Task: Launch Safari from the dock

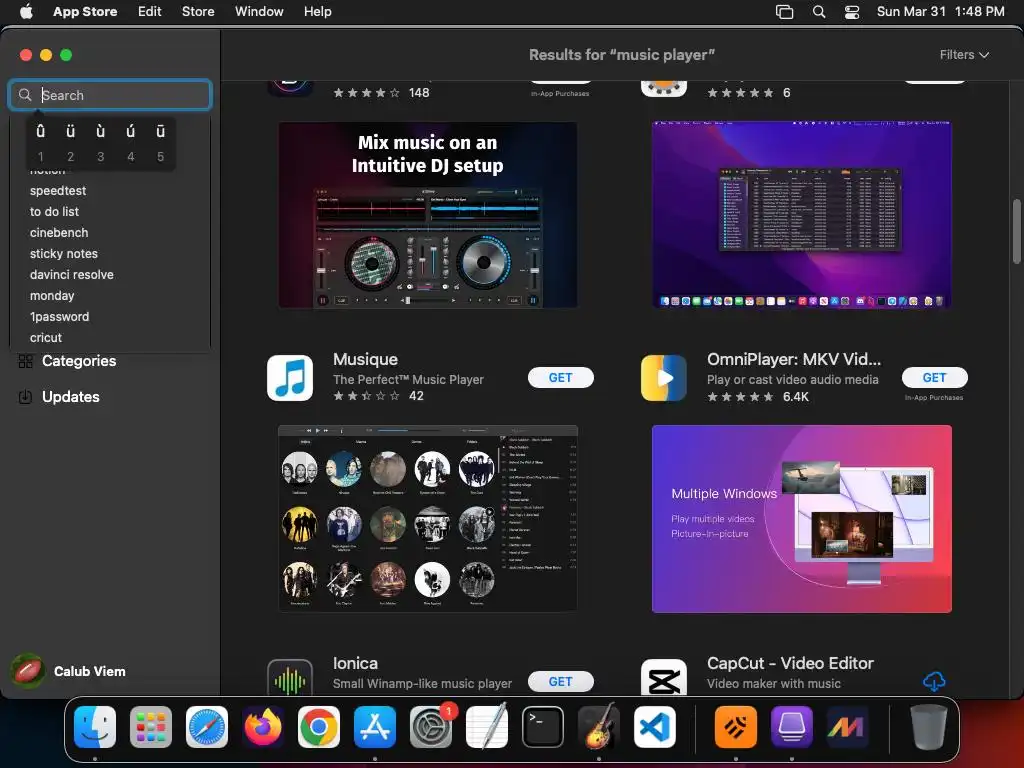Action: (207, 727)
